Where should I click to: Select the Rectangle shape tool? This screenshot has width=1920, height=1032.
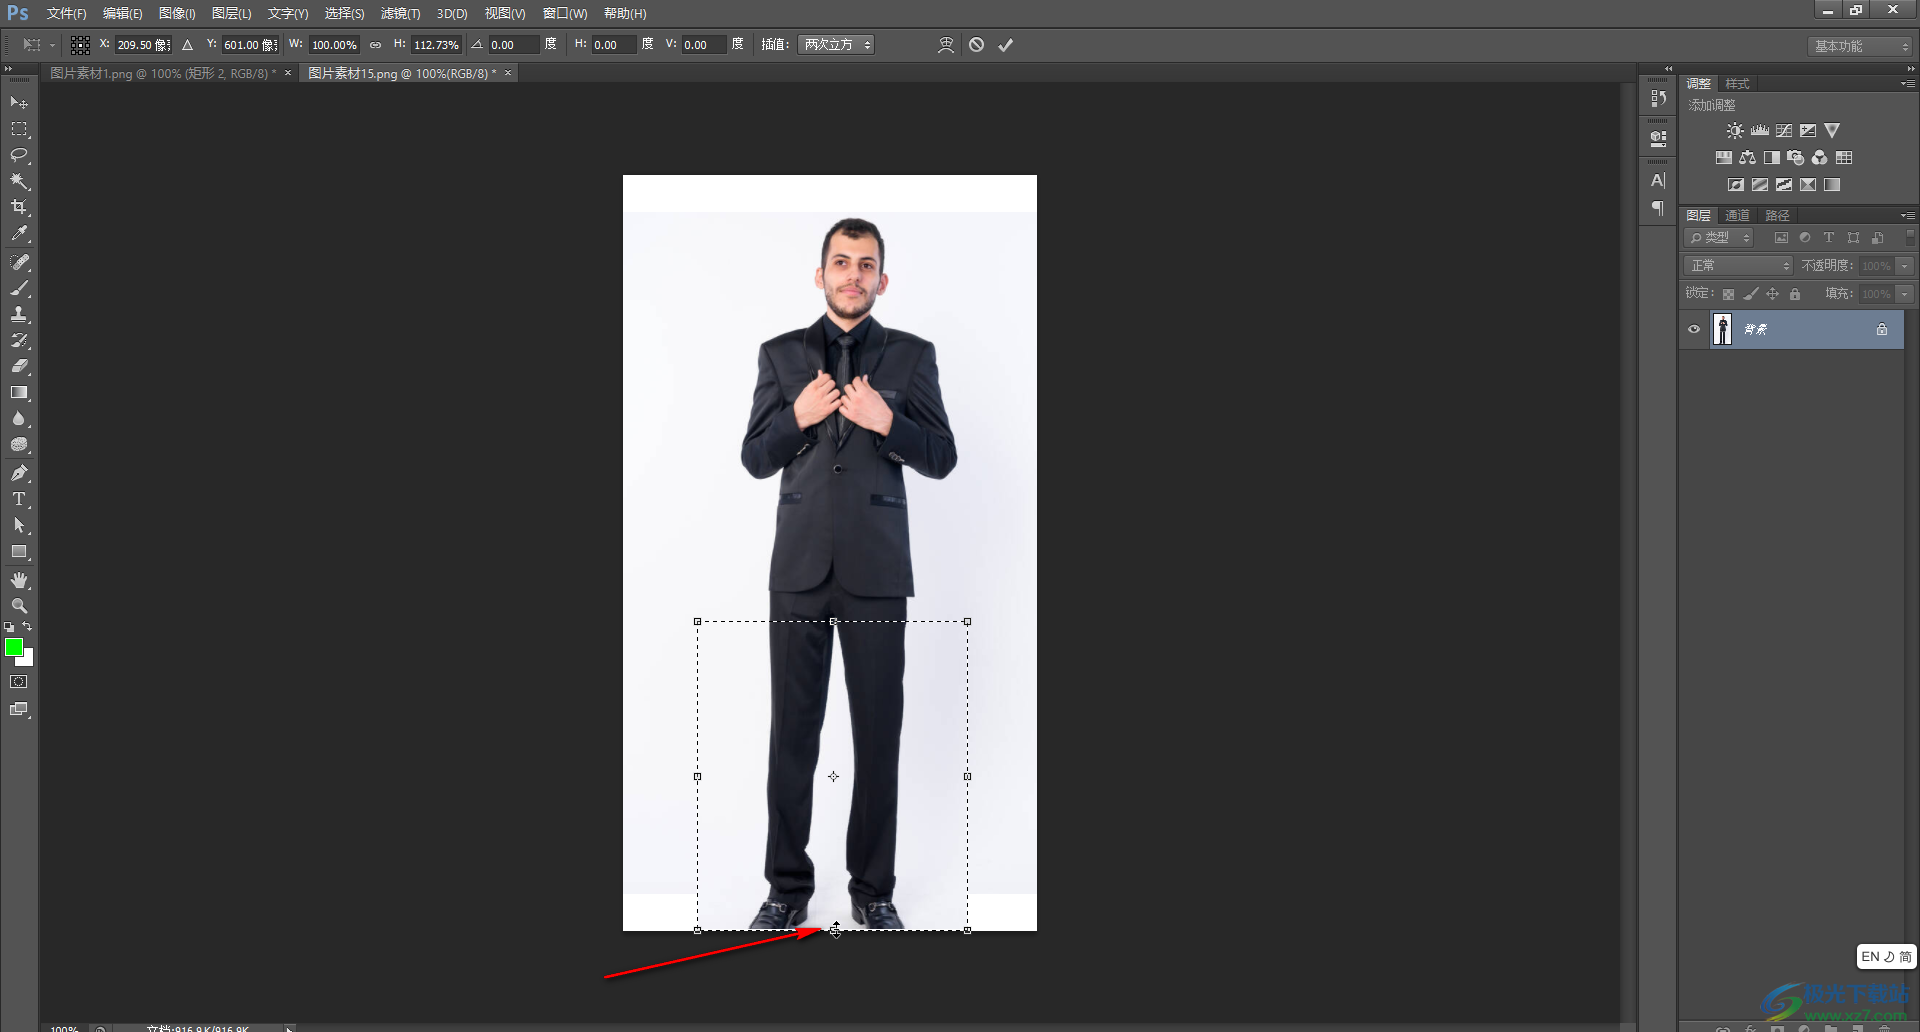[x=19, y=552]
